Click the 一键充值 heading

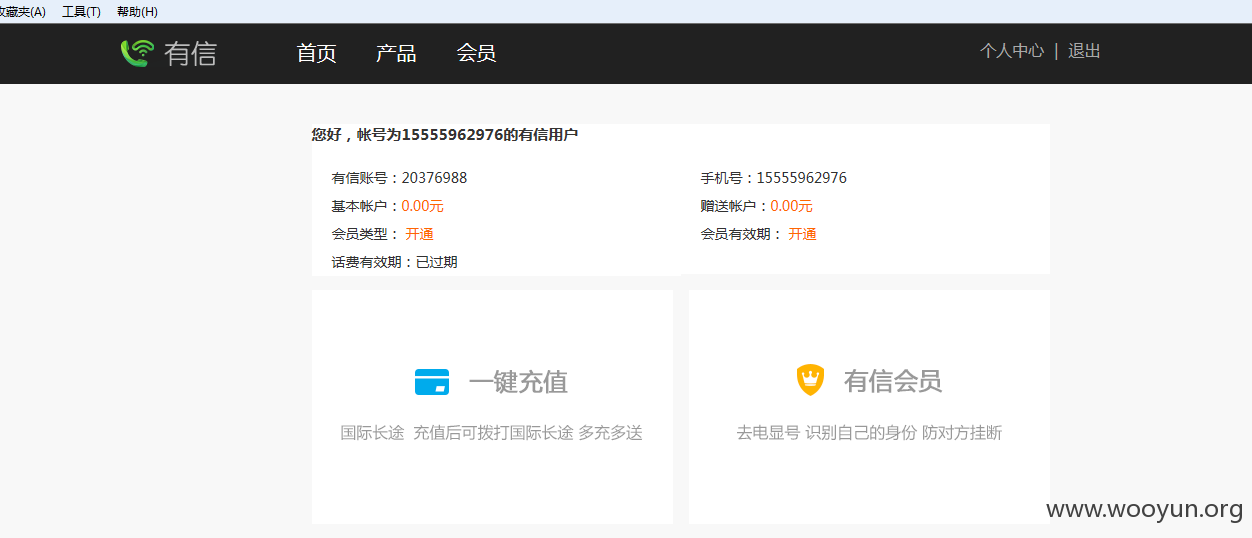point(518,382)
